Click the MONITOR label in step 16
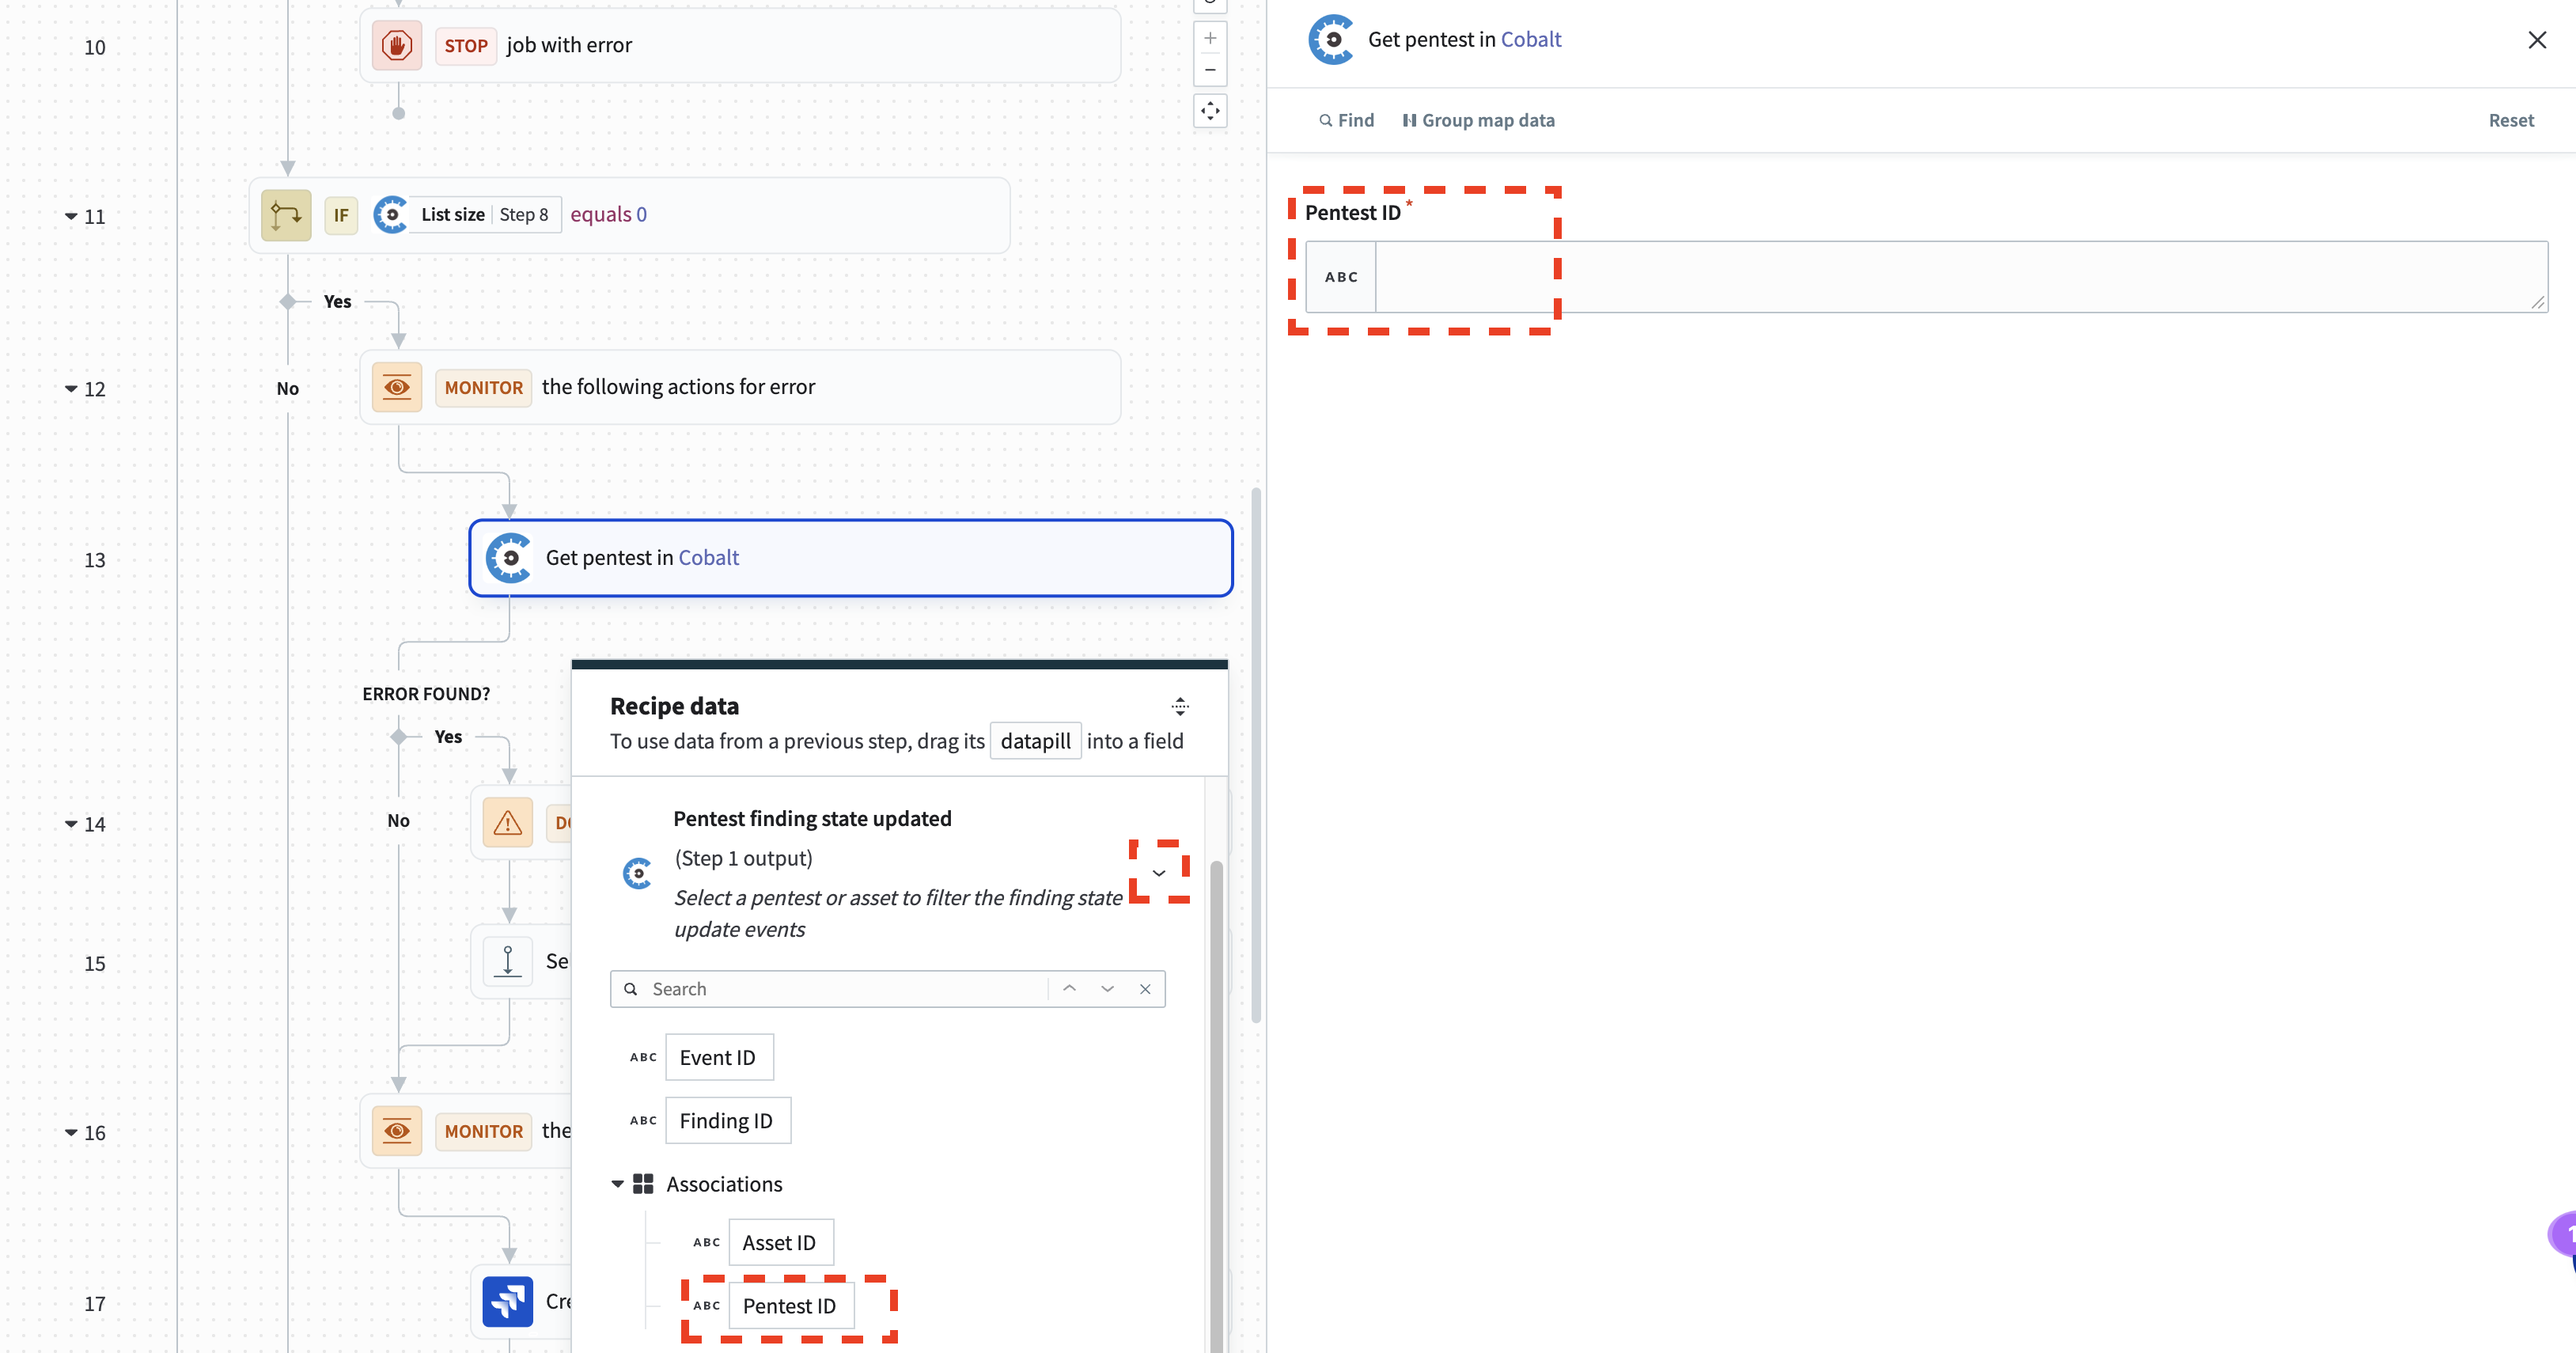This screenshot has height=1353, width=2576. [483, 1131]
